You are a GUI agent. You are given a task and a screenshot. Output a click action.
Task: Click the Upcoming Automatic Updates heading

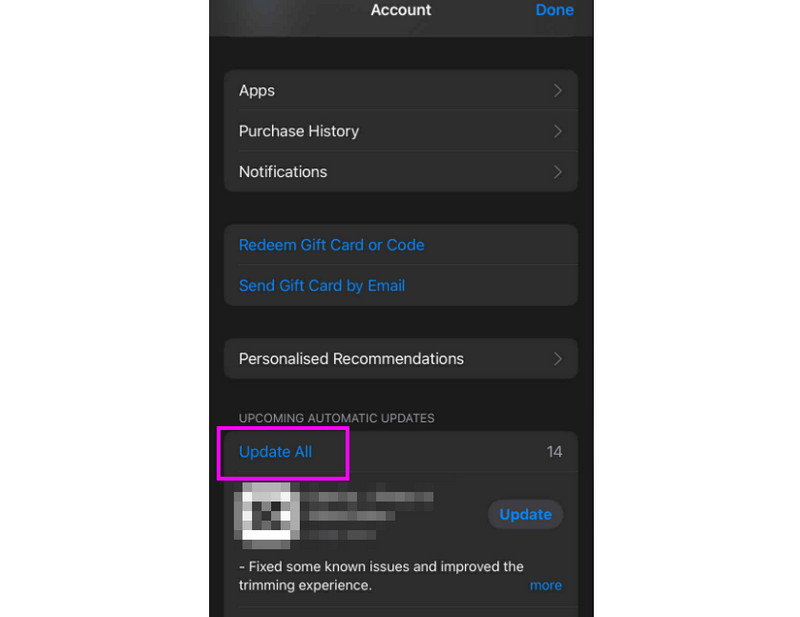(x=337, y=418)
